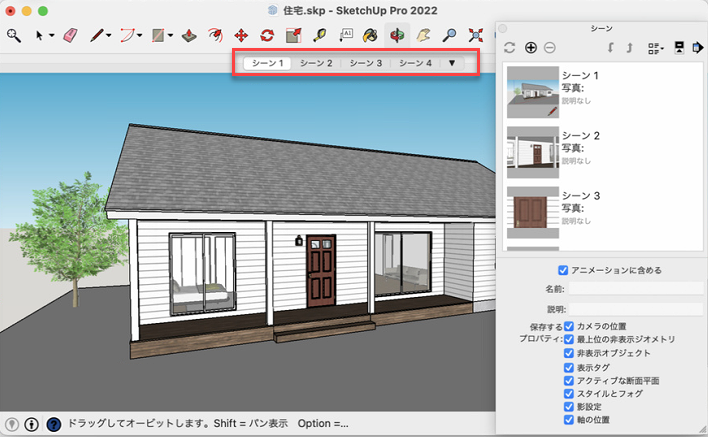Click the Add Scene plus icon
708x437 pixels.
(x=530, y=47)
